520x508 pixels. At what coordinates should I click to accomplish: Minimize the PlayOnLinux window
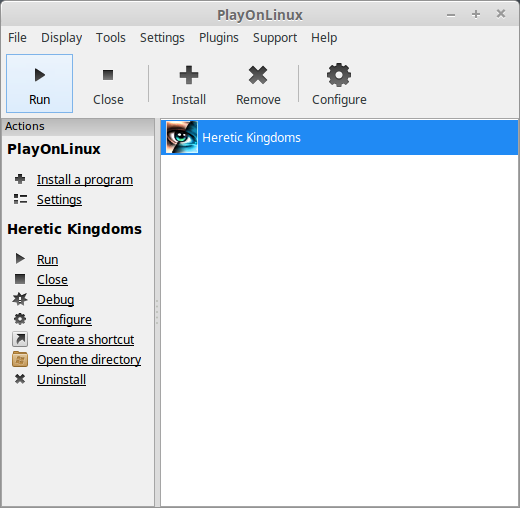tap(451, 15)
